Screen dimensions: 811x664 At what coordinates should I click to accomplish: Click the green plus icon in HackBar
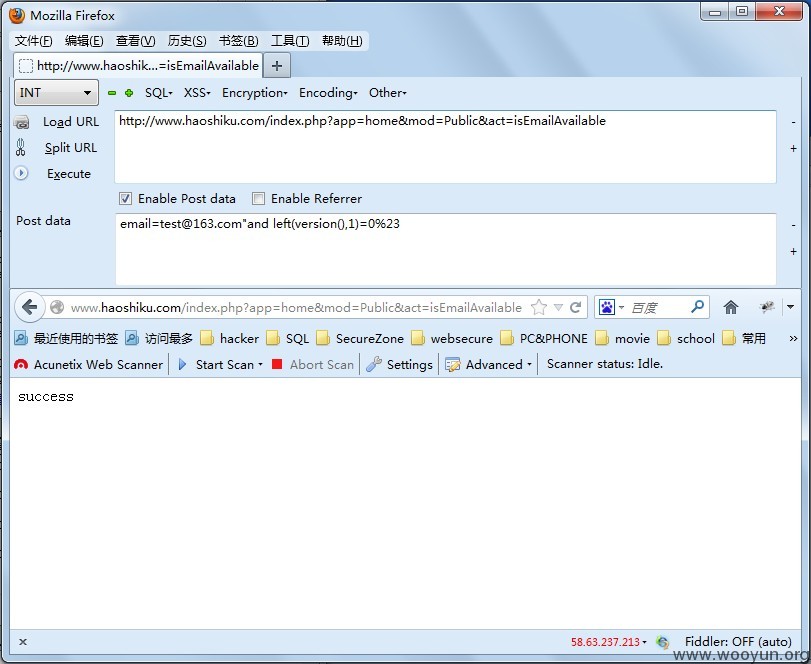coord(129,93)
